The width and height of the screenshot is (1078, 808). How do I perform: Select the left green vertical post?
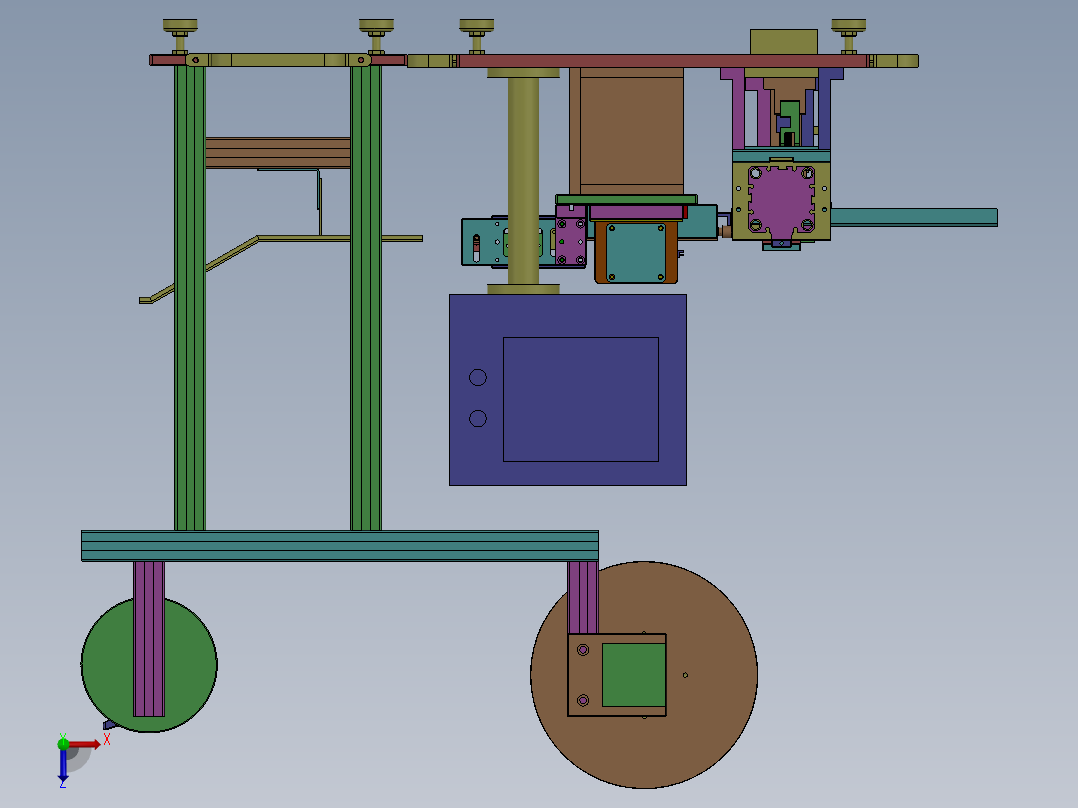190,298
